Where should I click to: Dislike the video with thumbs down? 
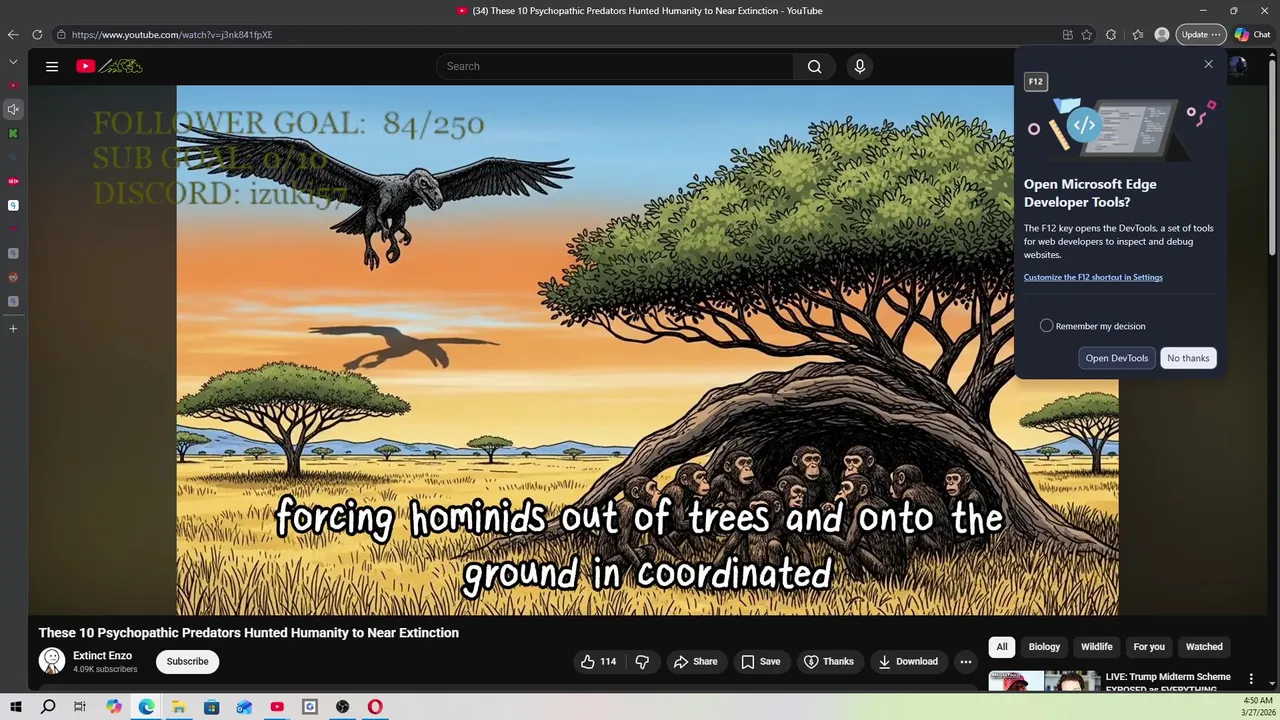(642, 662)
